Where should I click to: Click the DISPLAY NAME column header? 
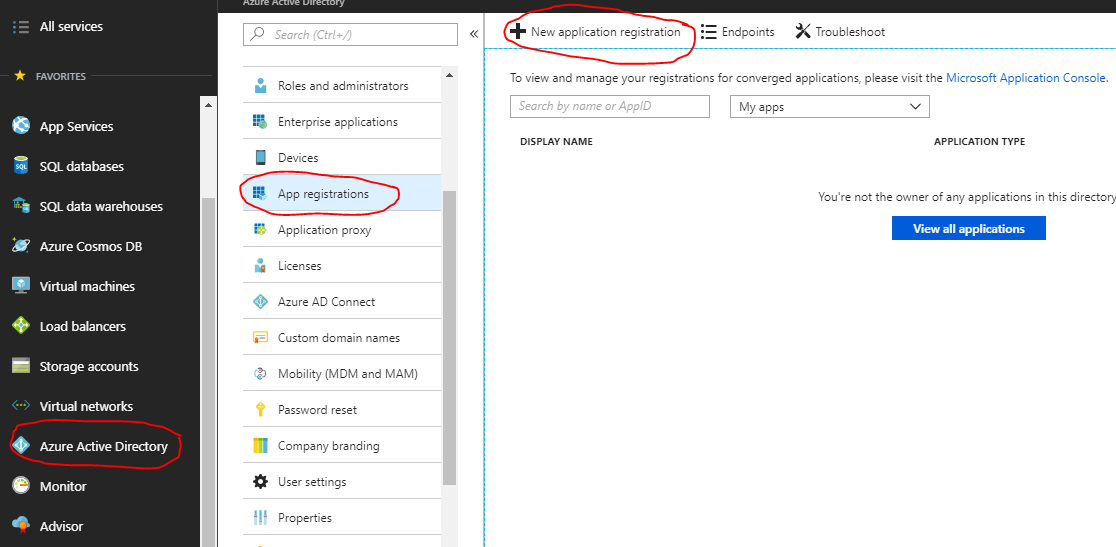point(556,142)
